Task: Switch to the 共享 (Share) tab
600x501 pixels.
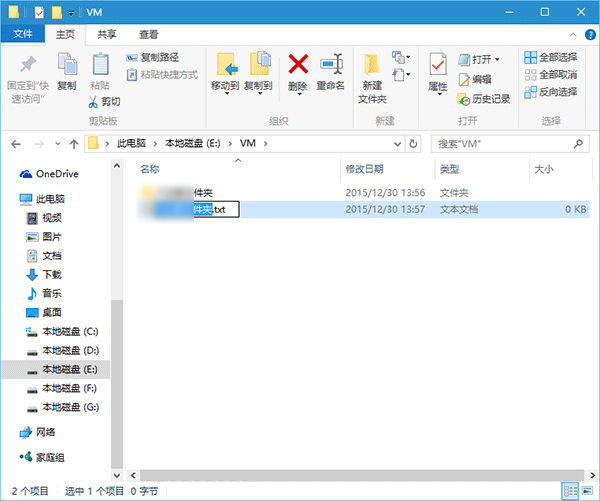Action: tap(107, 34)
